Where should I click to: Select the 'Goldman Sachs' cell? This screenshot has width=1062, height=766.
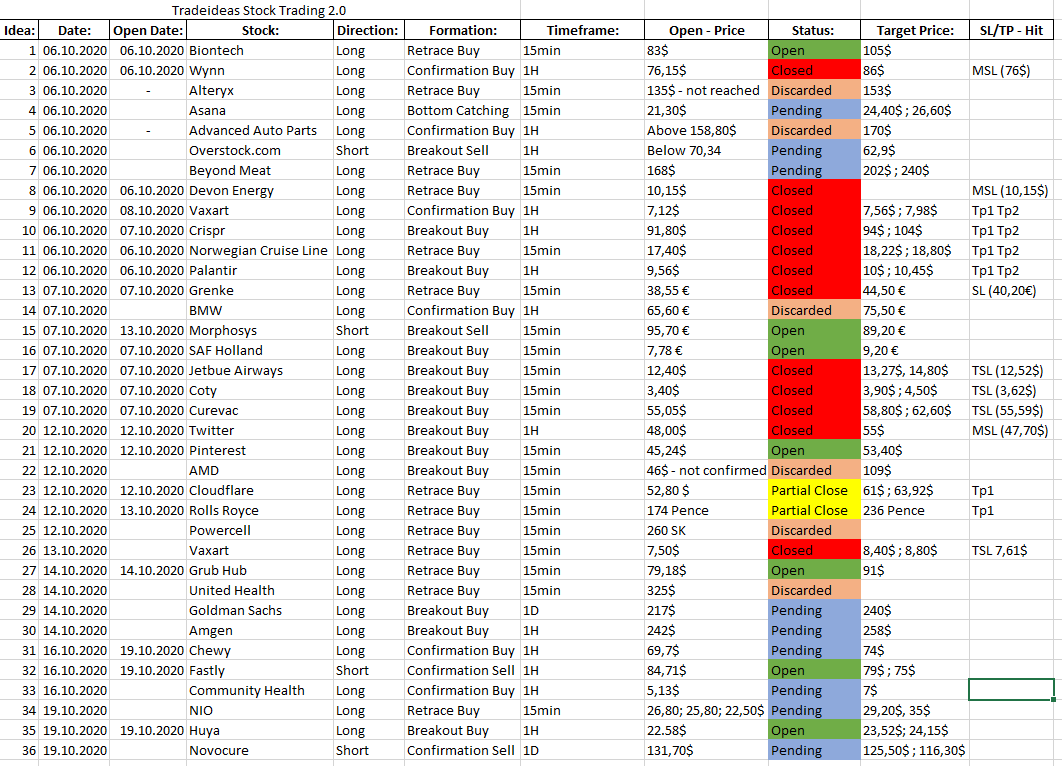tap(260, 610)
